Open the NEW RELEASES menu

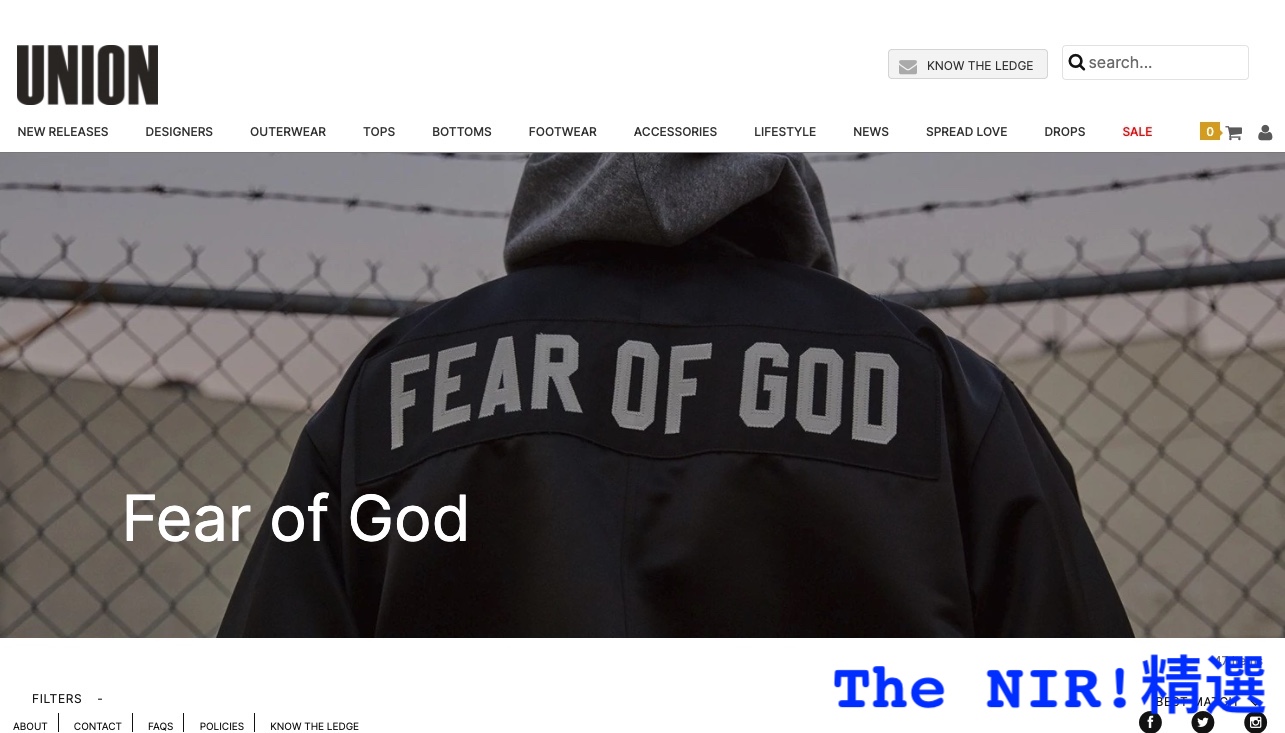63,132
